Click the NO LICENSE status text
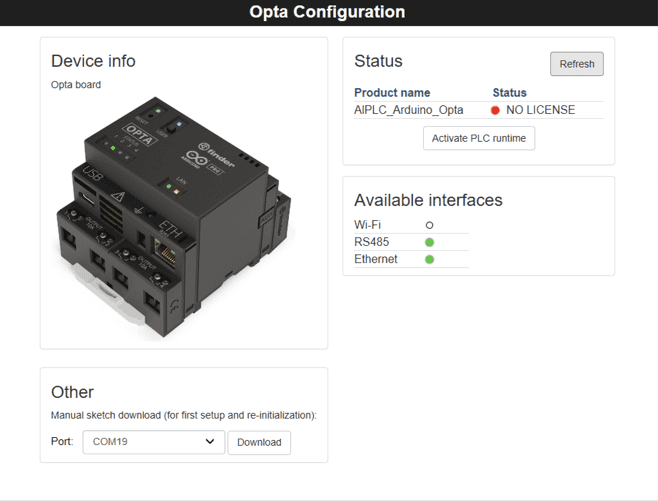This screenshot has height=501, width=658. [540, 110]
